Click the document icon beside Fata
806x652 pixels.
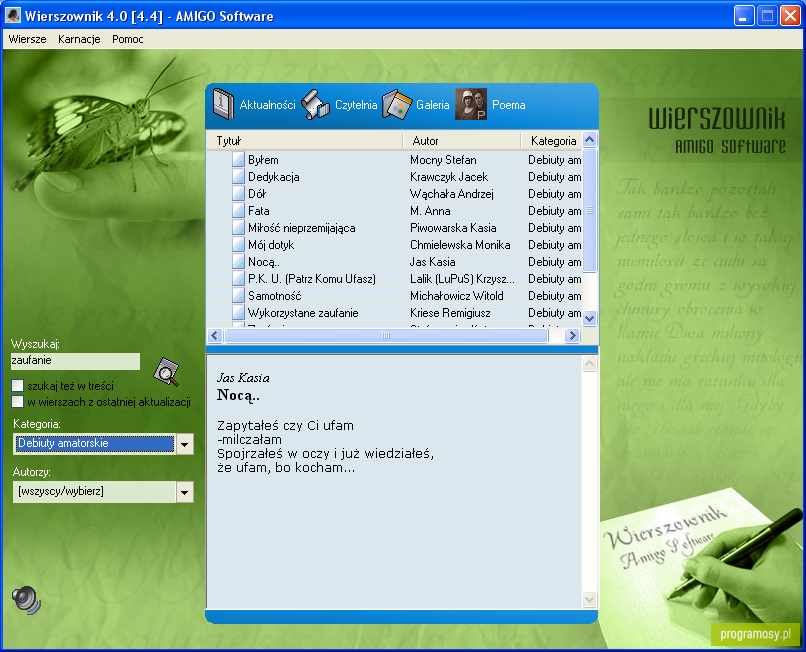pos(238,210)
